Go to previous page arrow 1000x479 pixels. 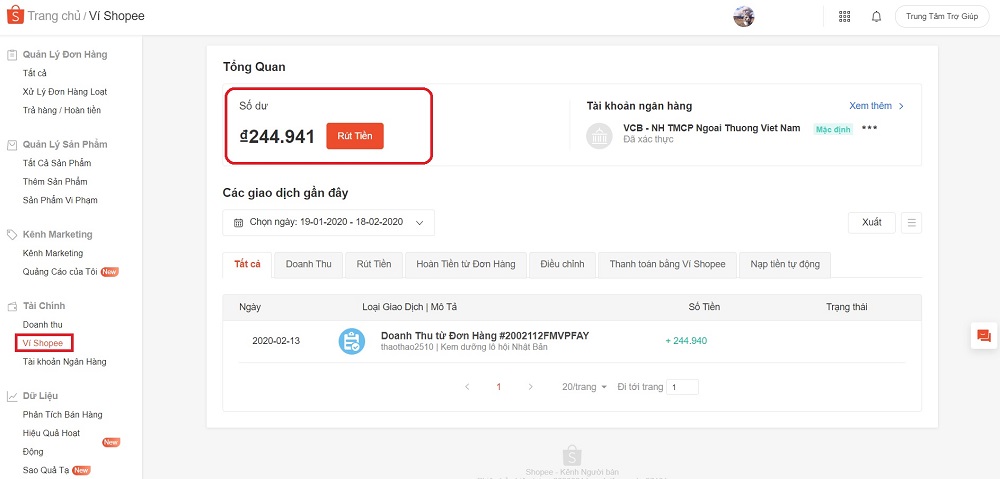[467, 387]
